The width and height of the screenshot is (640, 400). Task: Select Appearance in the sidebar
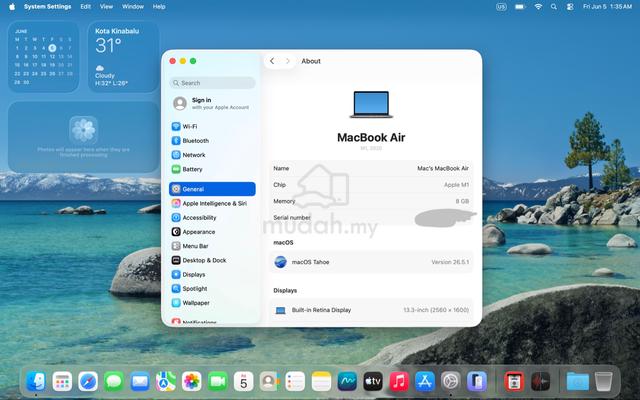click(212, 232)
